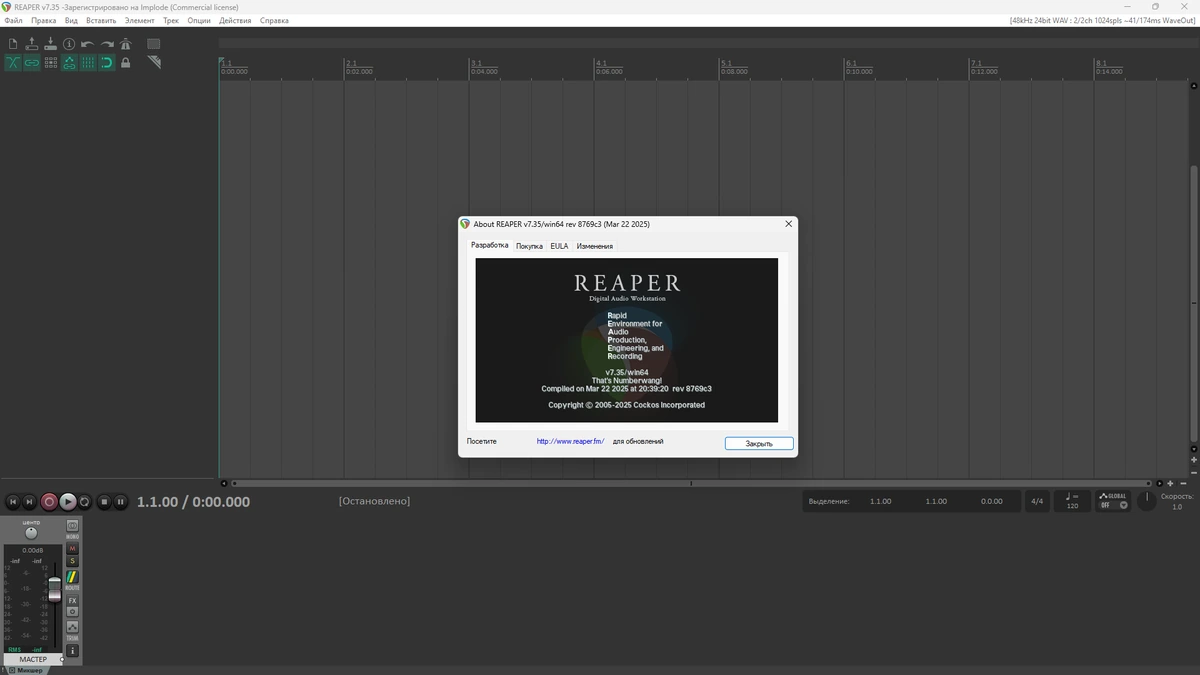Toggle master FX bypass power button
Image resolution: width=1200 pixels, height=675 pixels.
click(x=72, y=611)
